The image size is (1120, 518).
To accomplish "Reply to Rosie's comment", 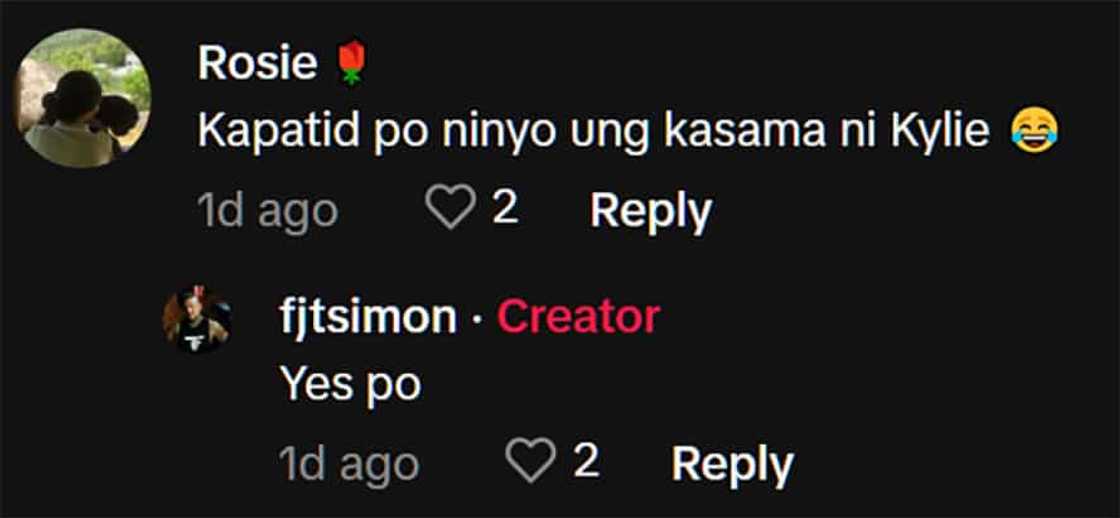I will pyautogui.click(x=651, y=211).
